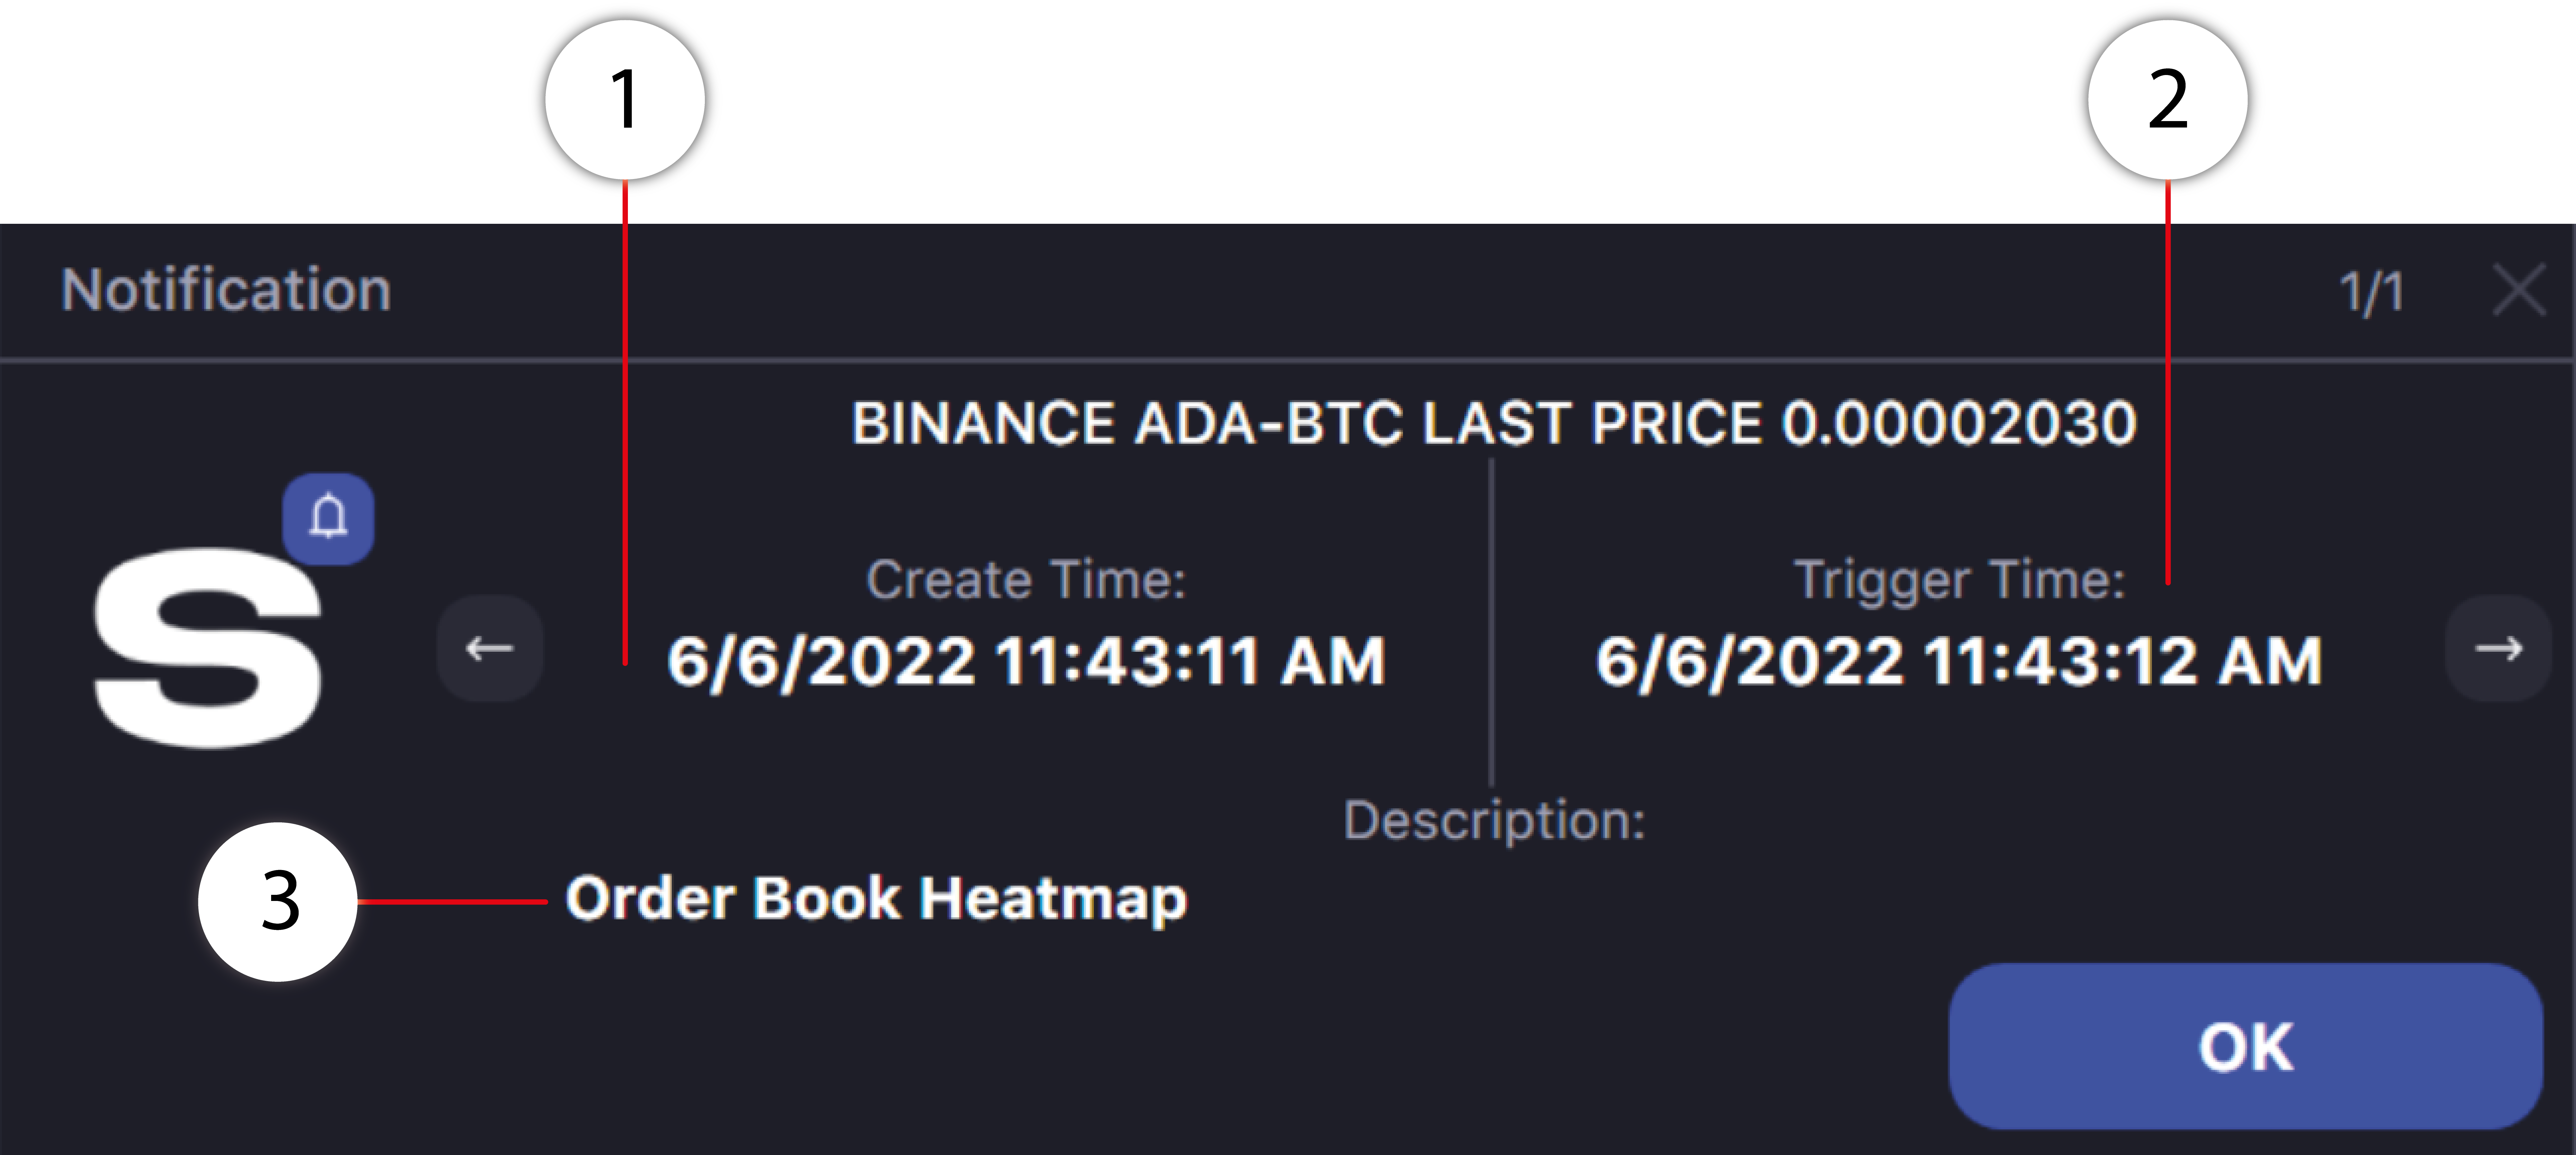Click the Order Book Heatmap description
Viewport: 2576px width, 1155px height.
(x=876, y=898)
